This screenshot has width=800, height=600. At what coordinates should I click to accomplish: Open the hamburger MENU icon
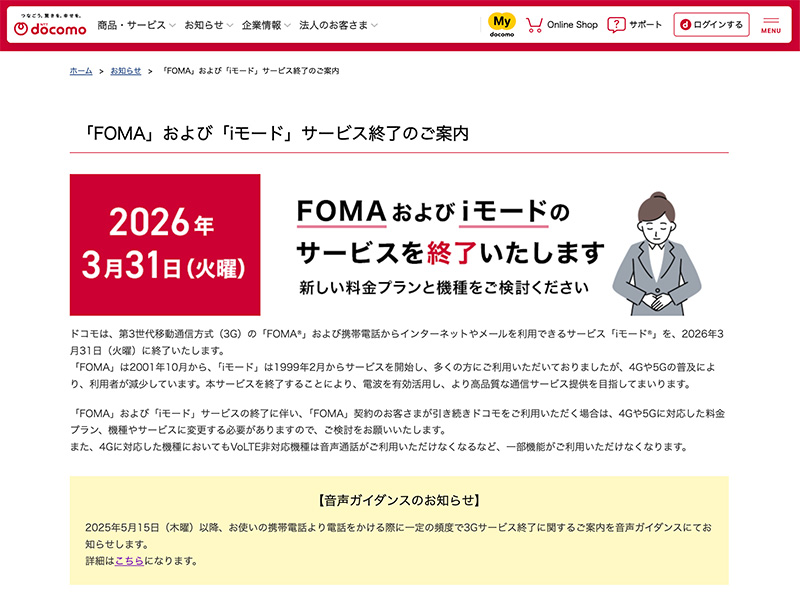coord(770,25)
